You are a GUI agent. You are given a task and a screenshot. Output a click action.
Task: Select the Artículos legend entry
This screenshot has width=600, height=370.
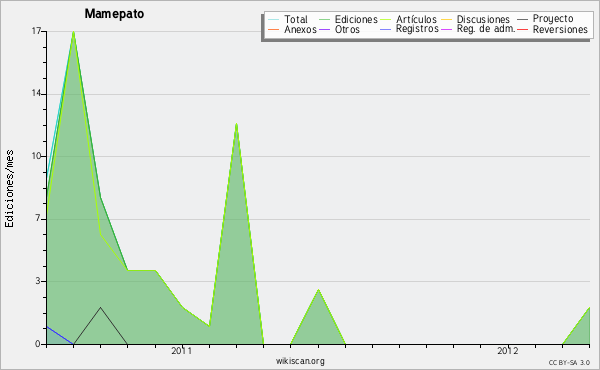pyautogui.click(x=416, y=19)
